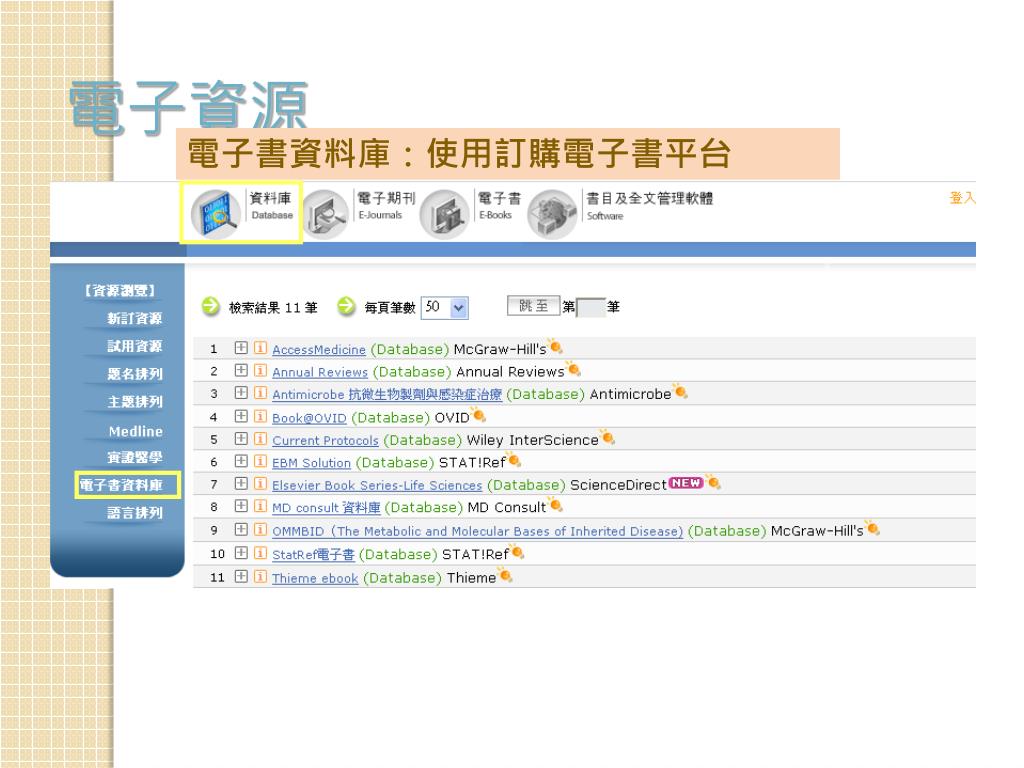This screenshot has height=768, width=1024.
Task: Show info icon for Annual Reviews
Action: (x=260, y=370)
